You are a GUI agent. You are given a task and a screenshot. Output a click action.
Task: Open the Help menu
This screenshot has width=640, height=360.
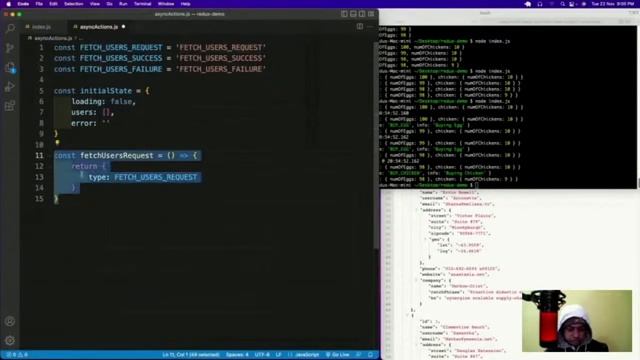click(185, 4)
